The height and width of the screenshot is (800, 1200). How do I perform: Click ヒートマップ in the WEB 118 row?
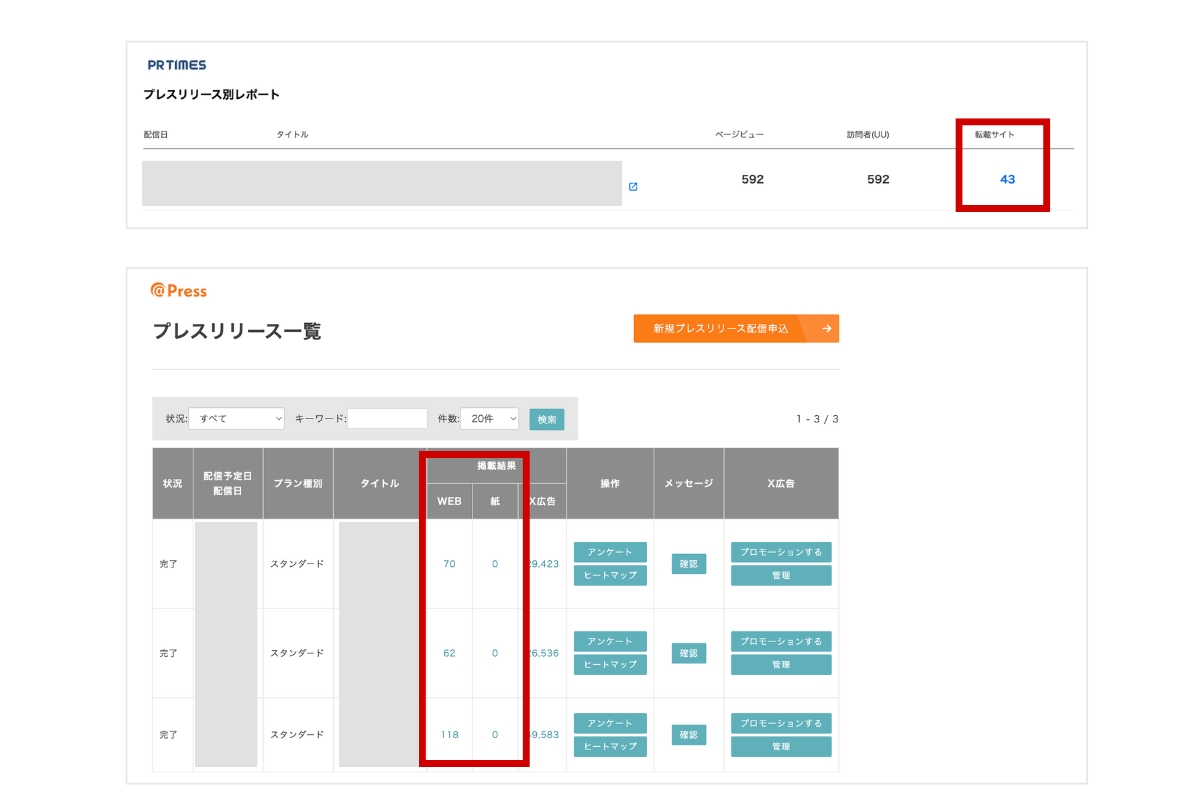coord(610,746)
